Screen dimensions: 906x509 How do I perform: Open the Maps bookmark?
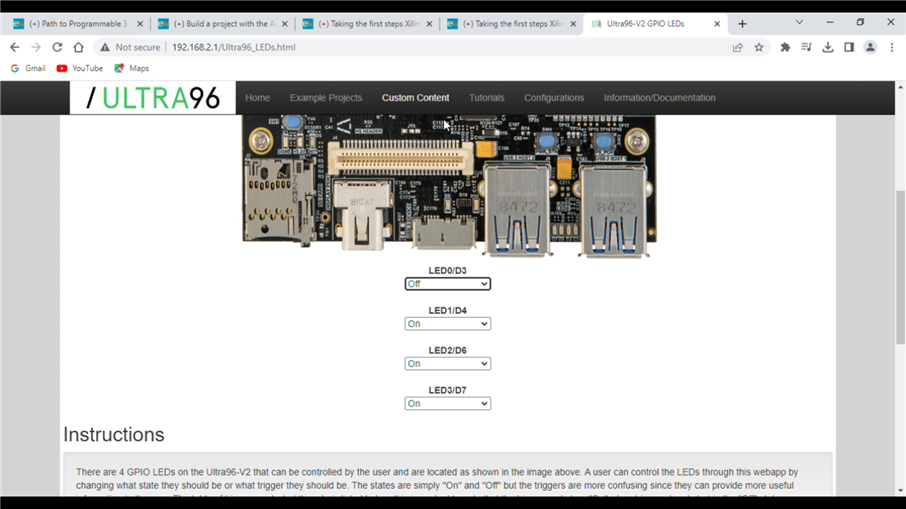coord(132,68)
